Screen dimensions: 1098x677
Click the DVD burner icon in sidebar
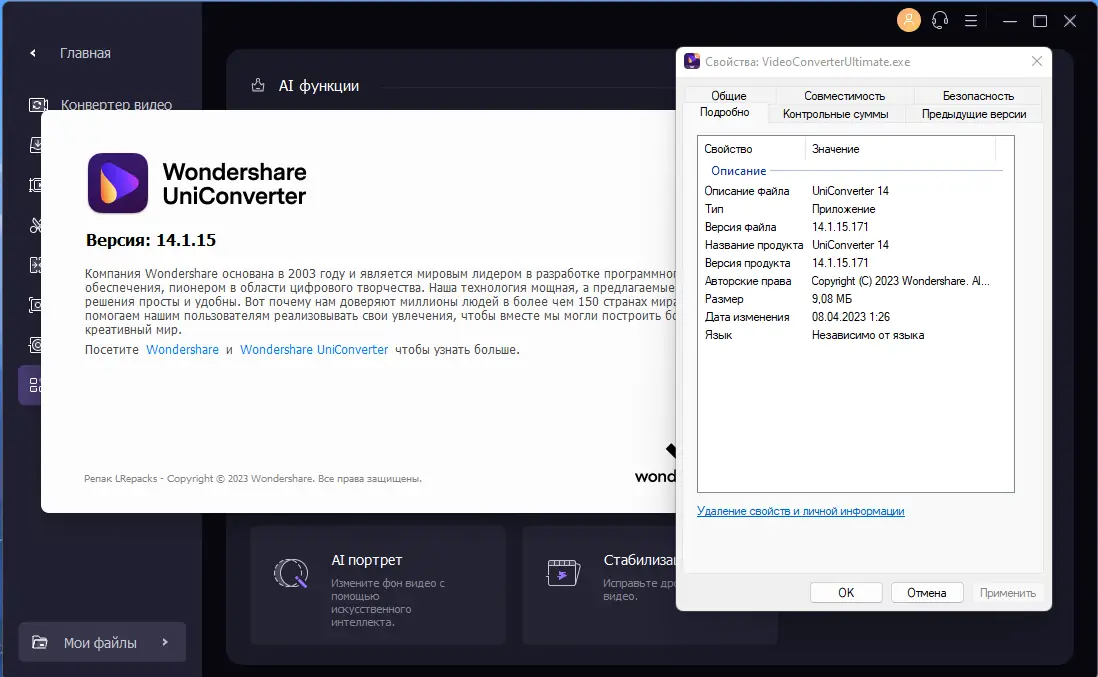coord(35,344)
